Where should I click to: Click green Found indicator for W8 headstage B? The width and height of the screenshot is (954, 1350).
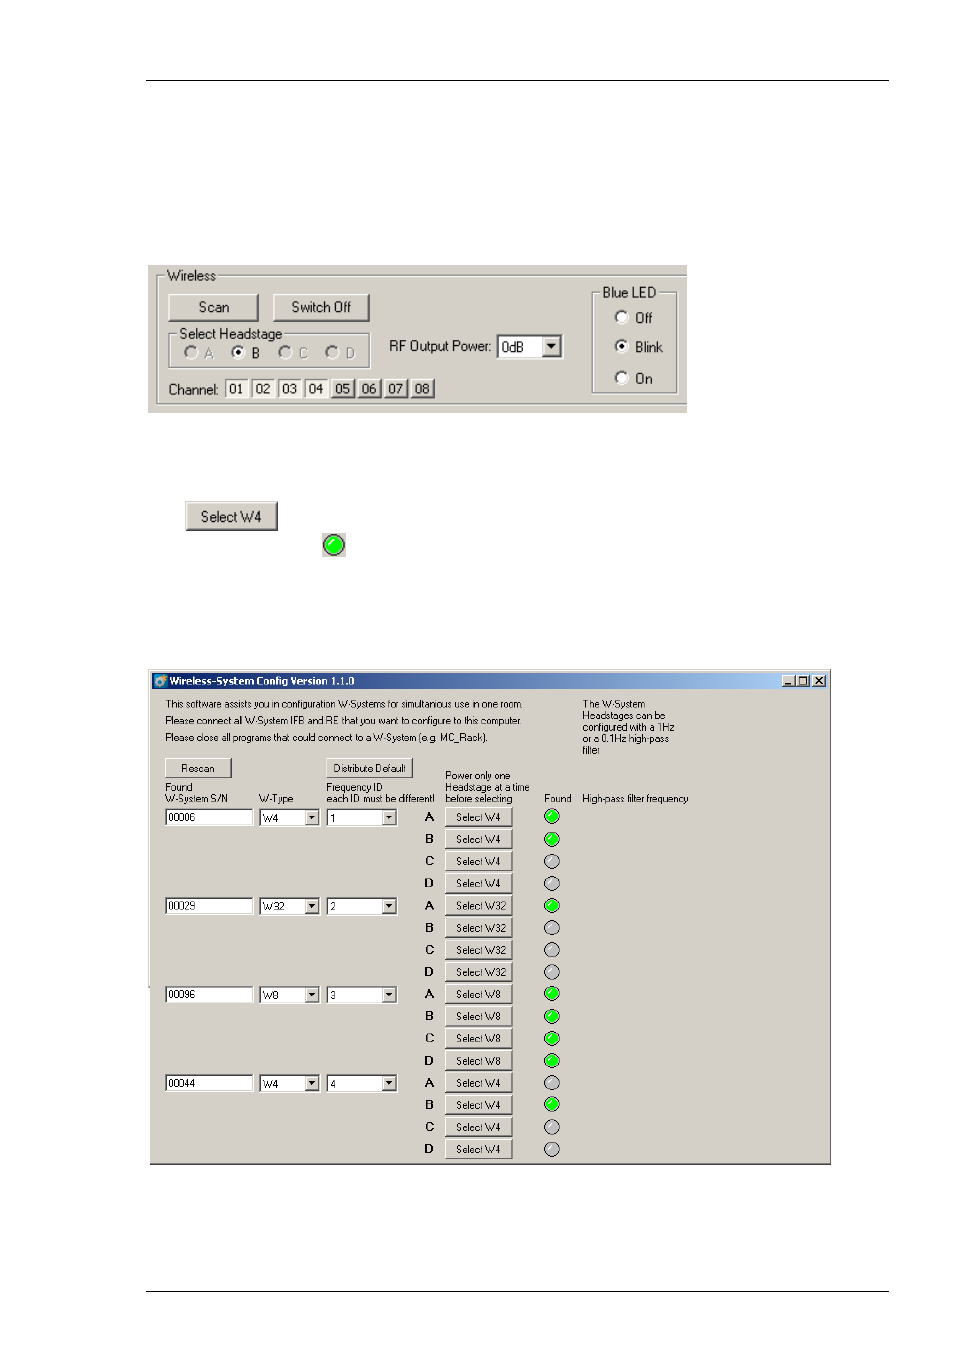(x=552, y=1016)
